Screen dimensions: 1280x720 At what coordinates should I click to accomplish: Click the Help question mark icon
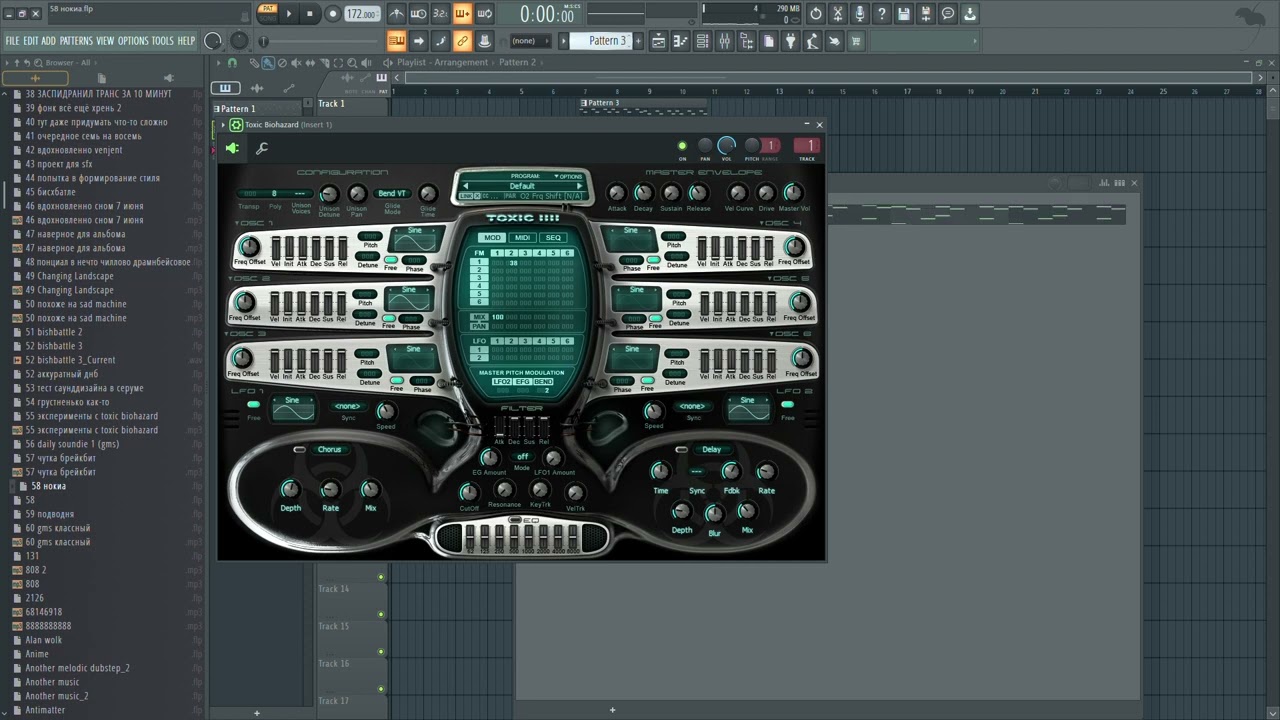[882, 14]
